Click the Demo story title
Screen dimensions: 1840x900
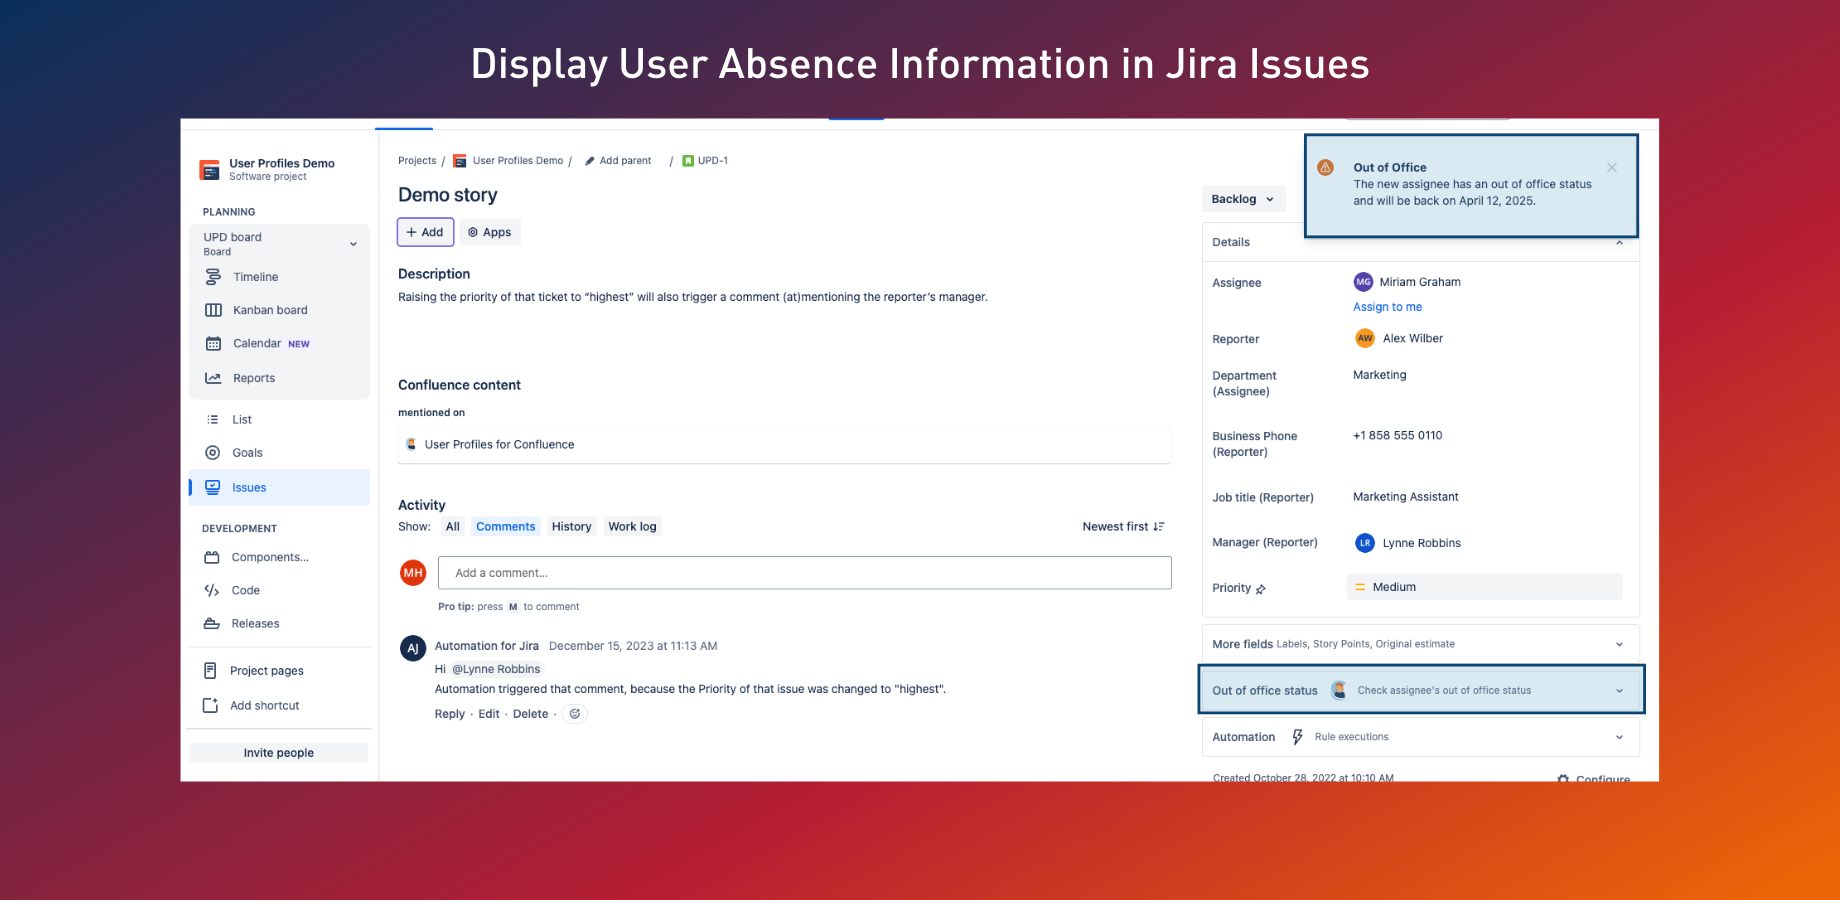click(x=447, y=195)
